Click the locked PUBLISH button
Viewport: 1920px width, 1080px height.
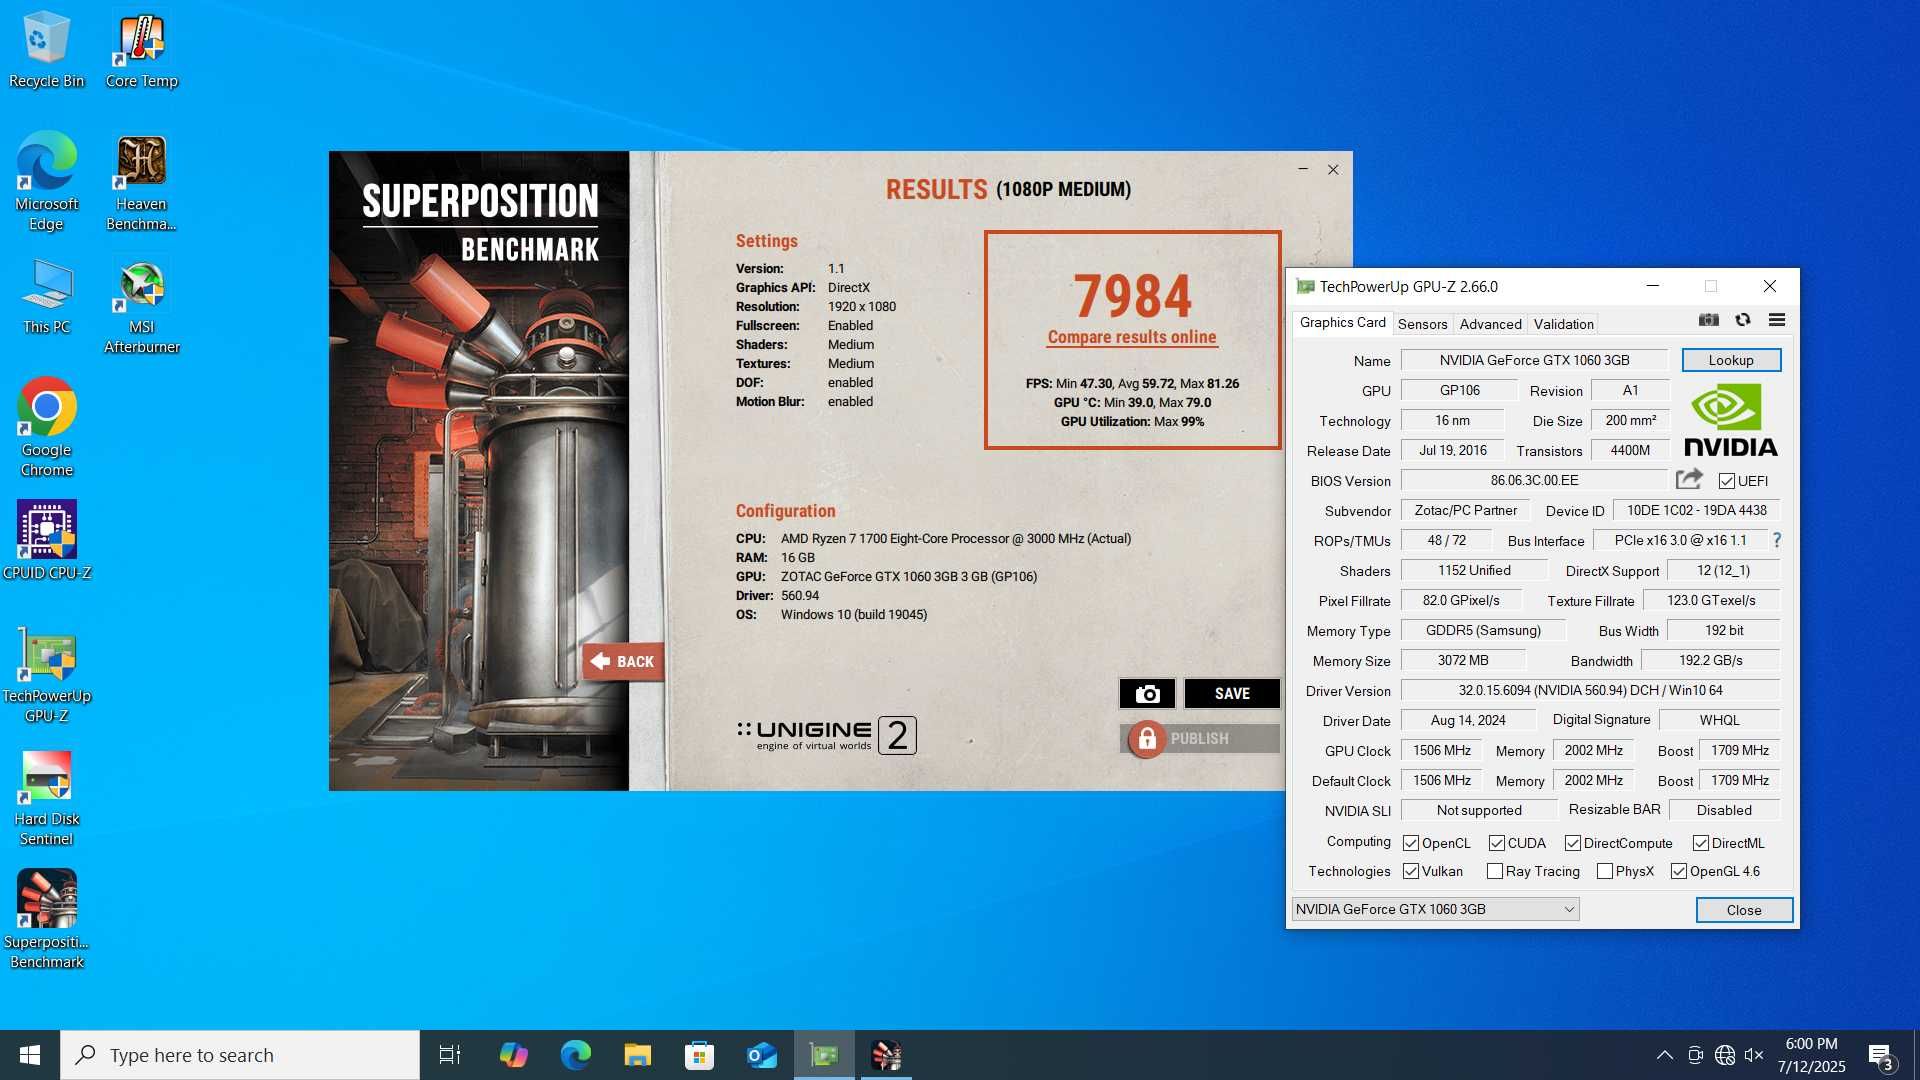1200,739
